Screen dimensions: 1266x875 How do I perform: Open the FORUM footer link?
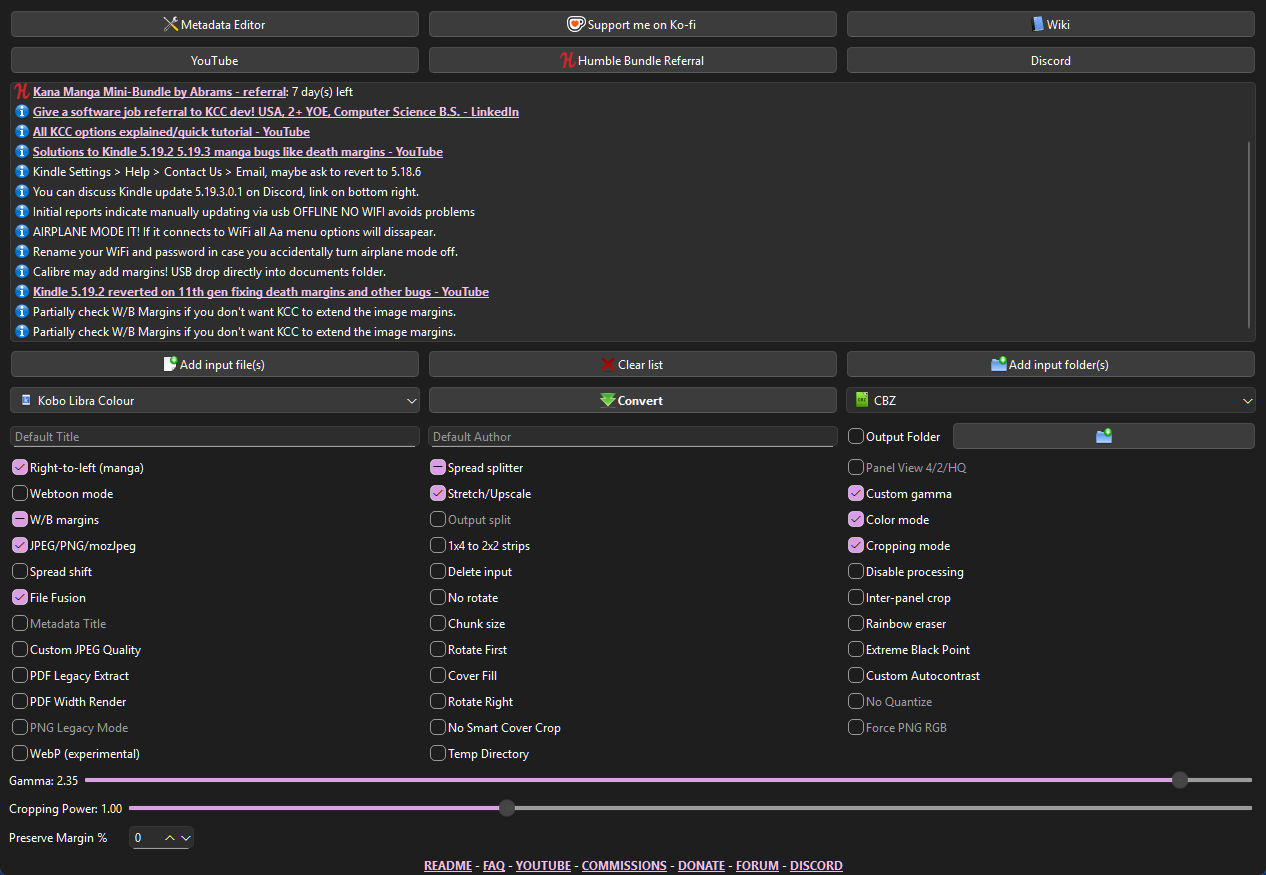click(757, 865)
